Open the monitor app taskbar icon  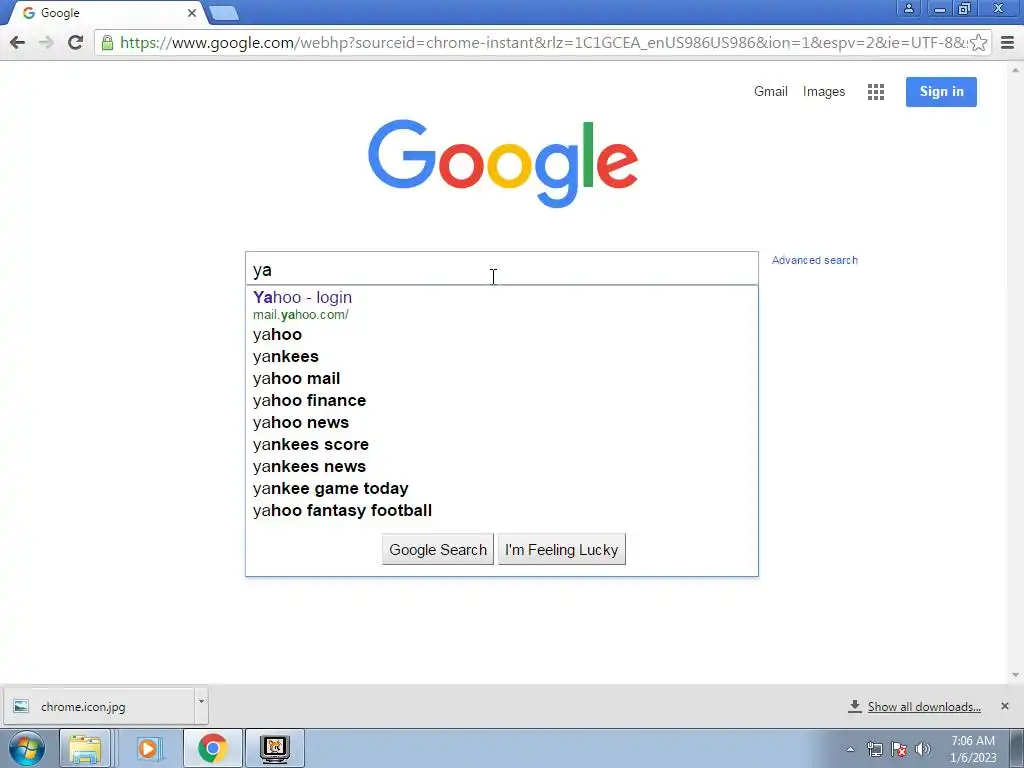pos(274,748)
